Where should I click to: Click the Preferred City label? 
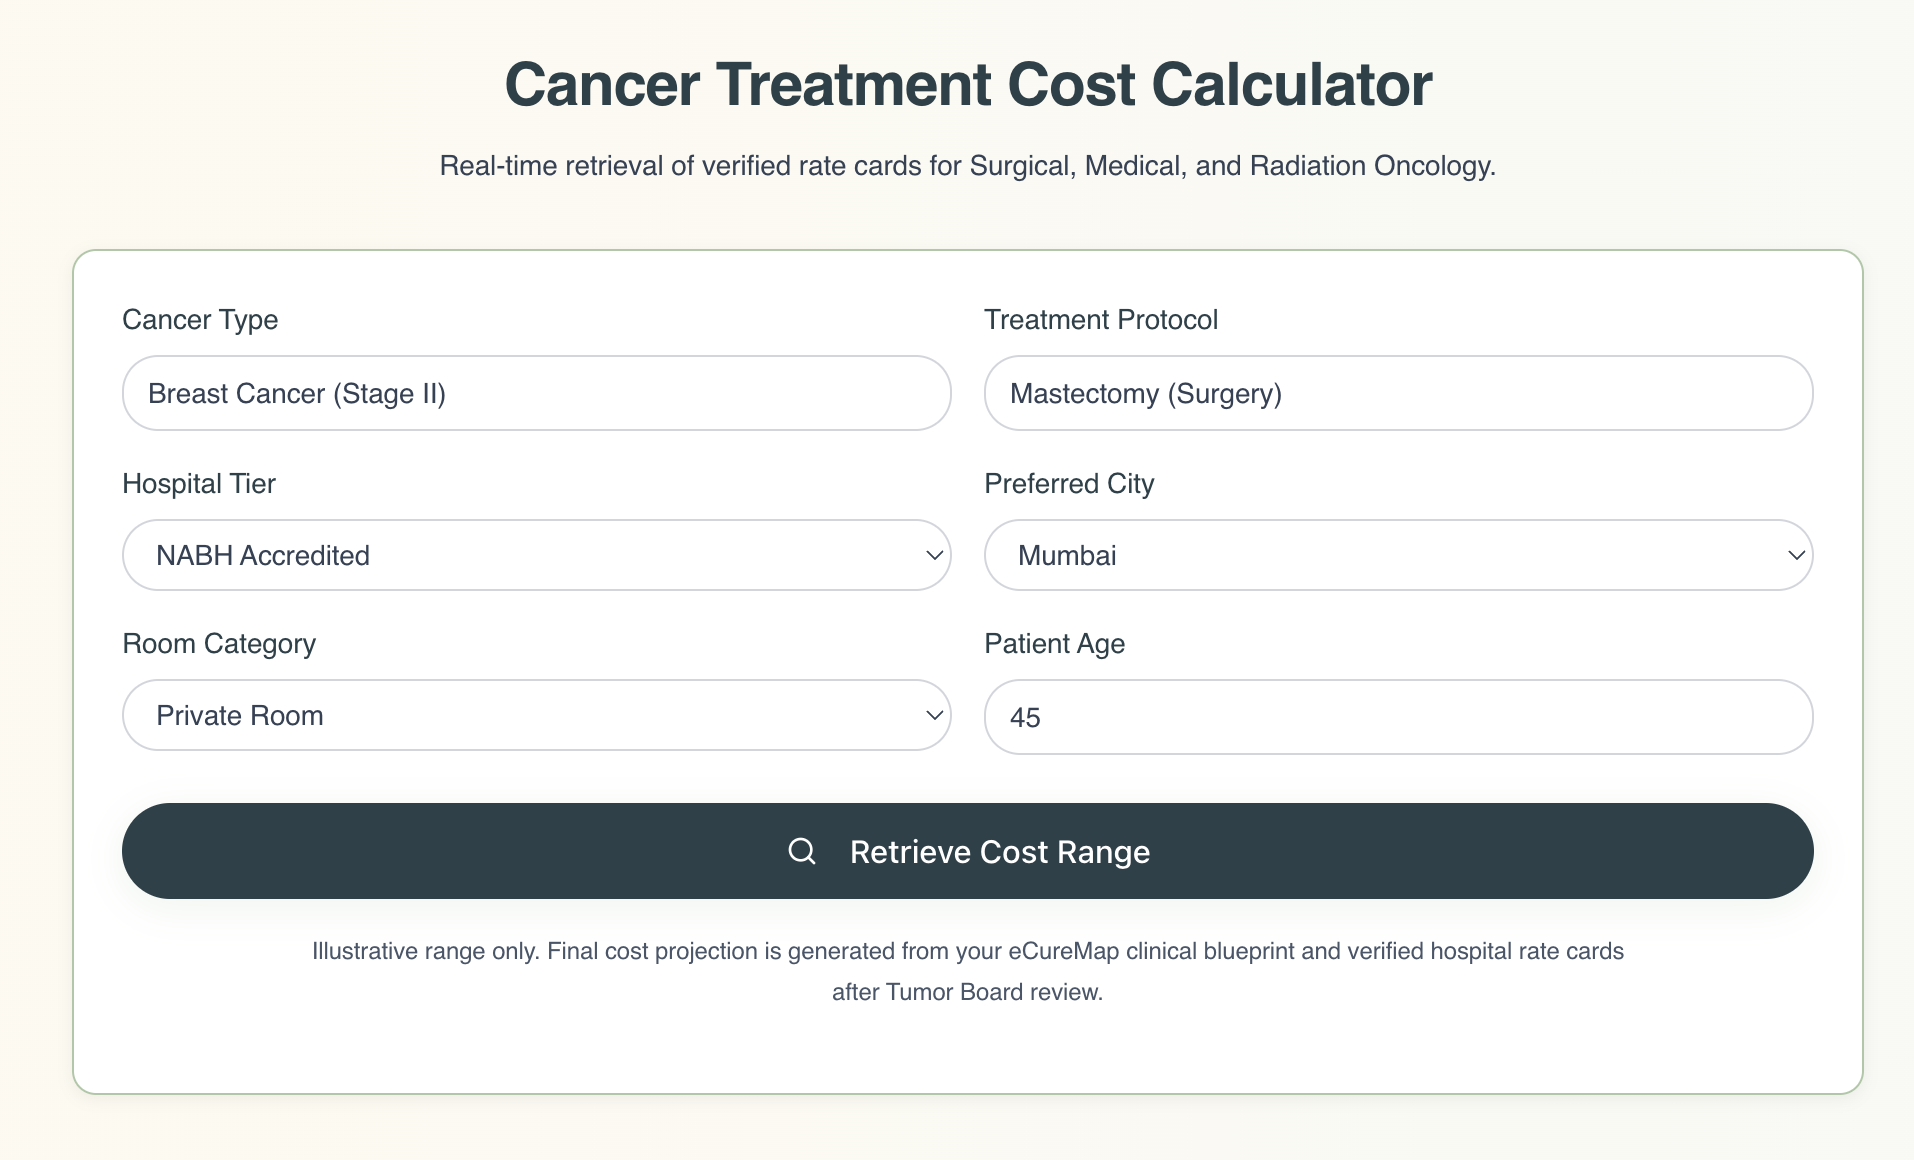click(x=1069, y=484)
